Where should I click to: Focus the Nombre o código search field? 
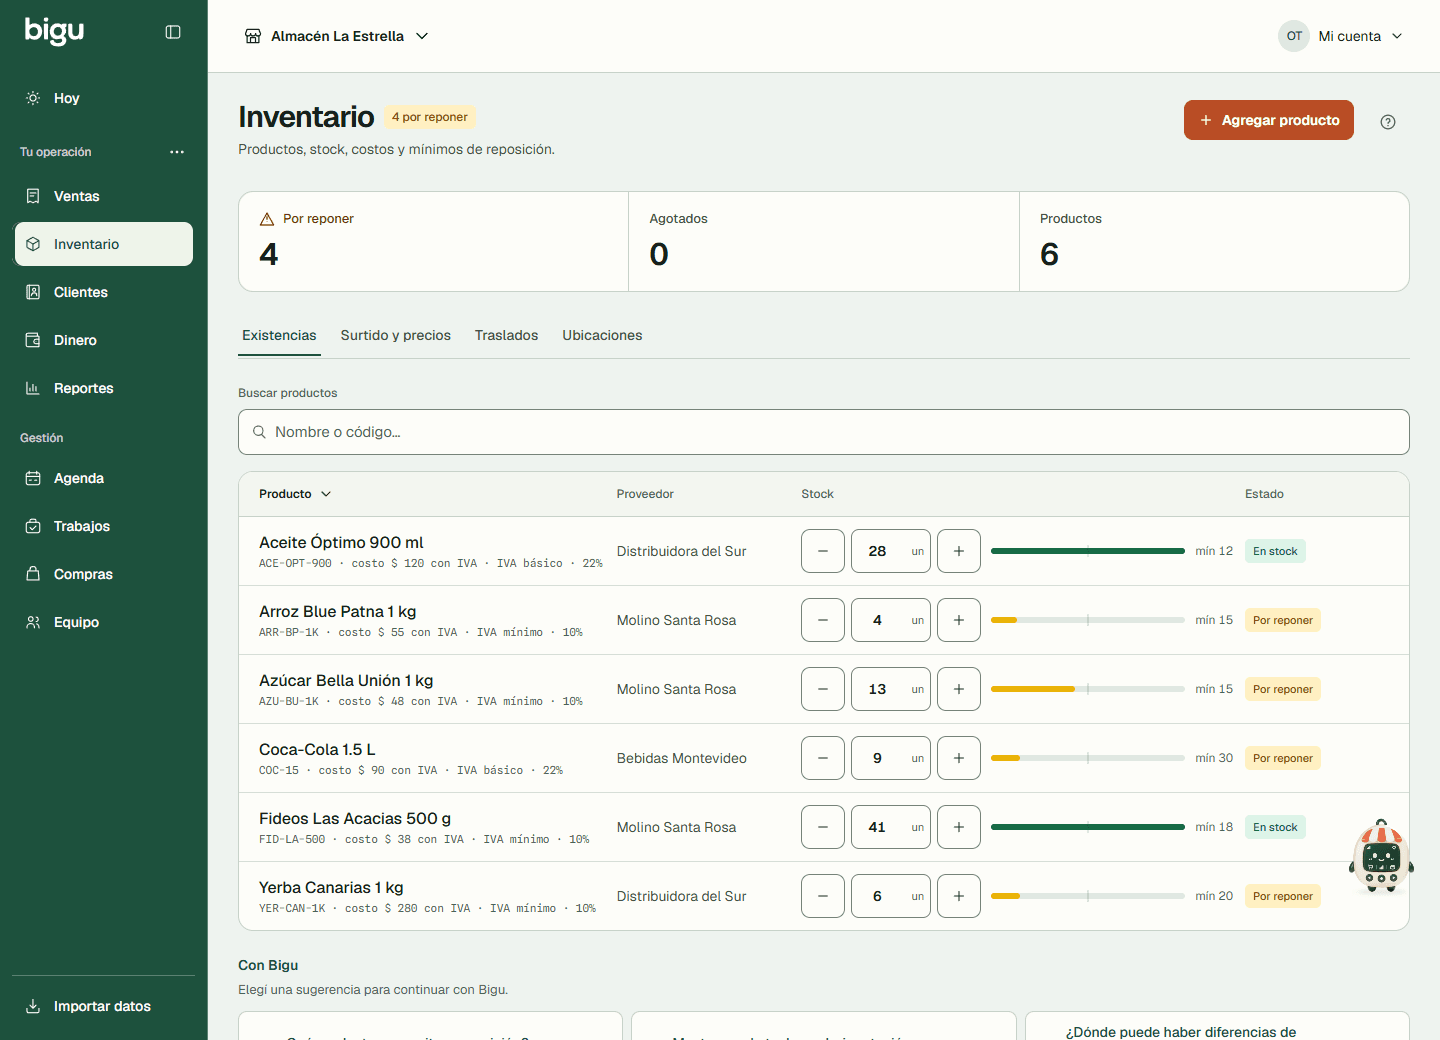click(x=824, y=432)
